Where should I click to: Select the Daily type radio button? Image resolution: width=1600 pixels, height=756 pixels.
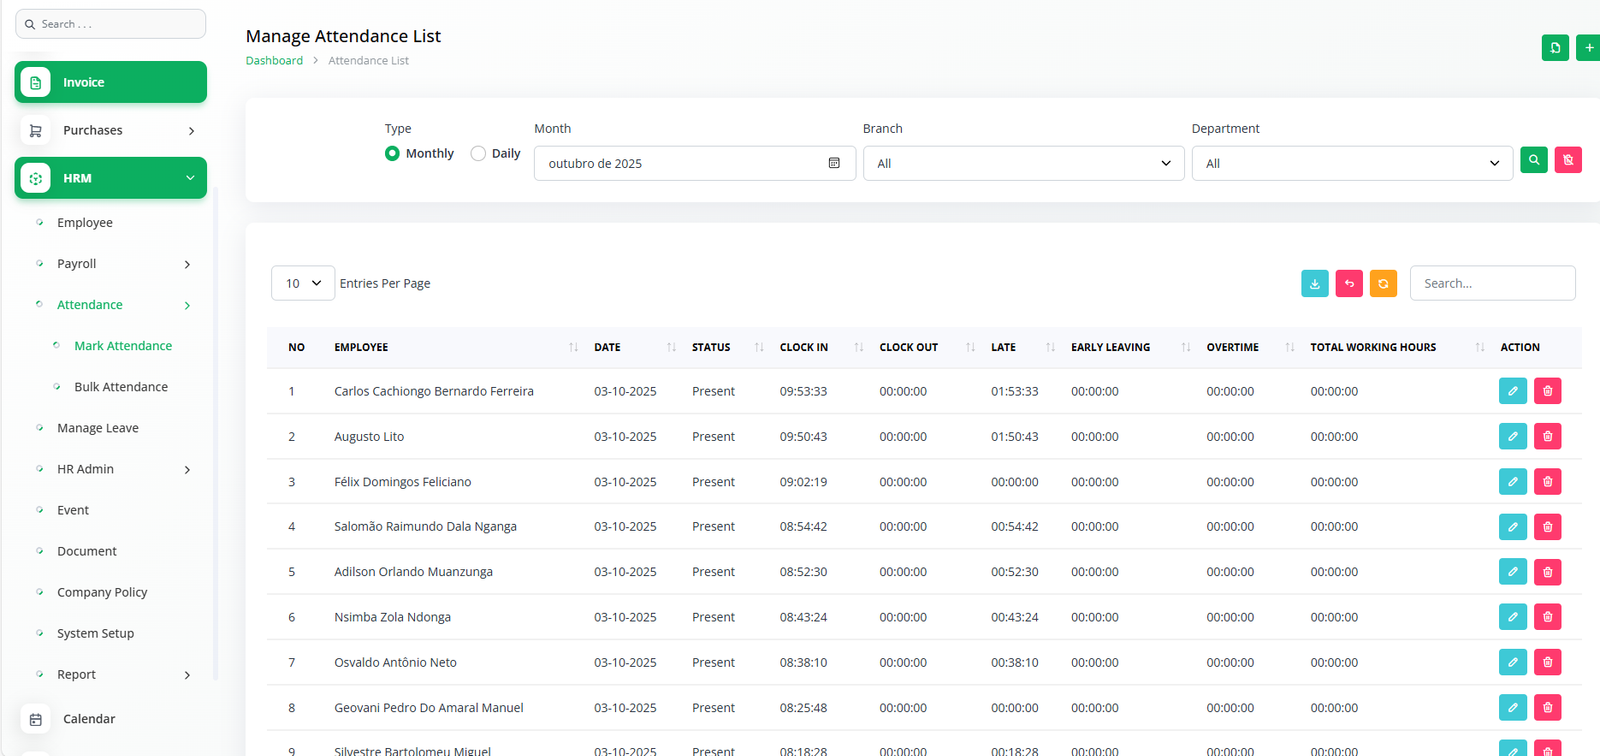pyautogui.click(x=478, y=153)
